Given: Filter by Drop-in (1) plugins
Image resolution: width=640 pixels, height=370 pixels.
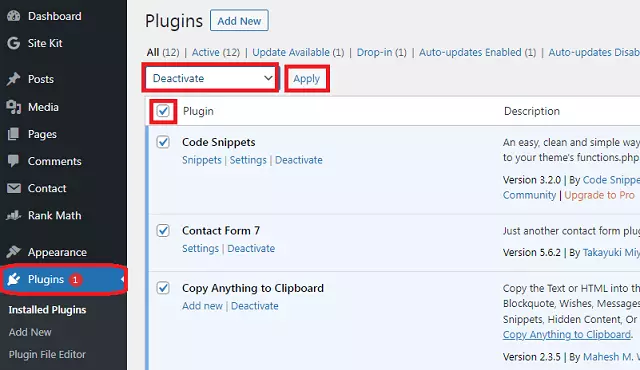Looking at the screenshot, I should (382, 52).
